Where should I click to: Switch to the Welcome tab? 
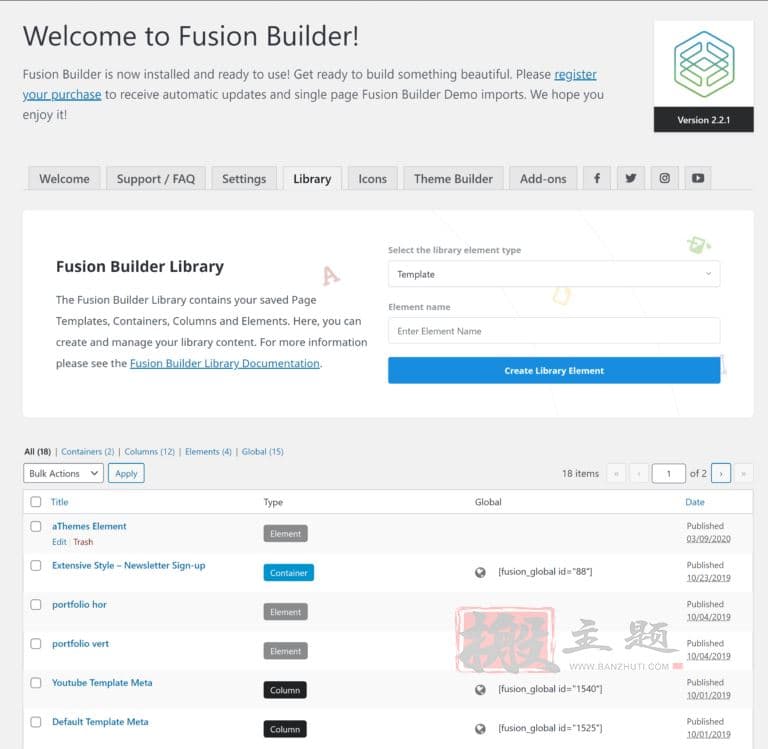click(64, 179)
